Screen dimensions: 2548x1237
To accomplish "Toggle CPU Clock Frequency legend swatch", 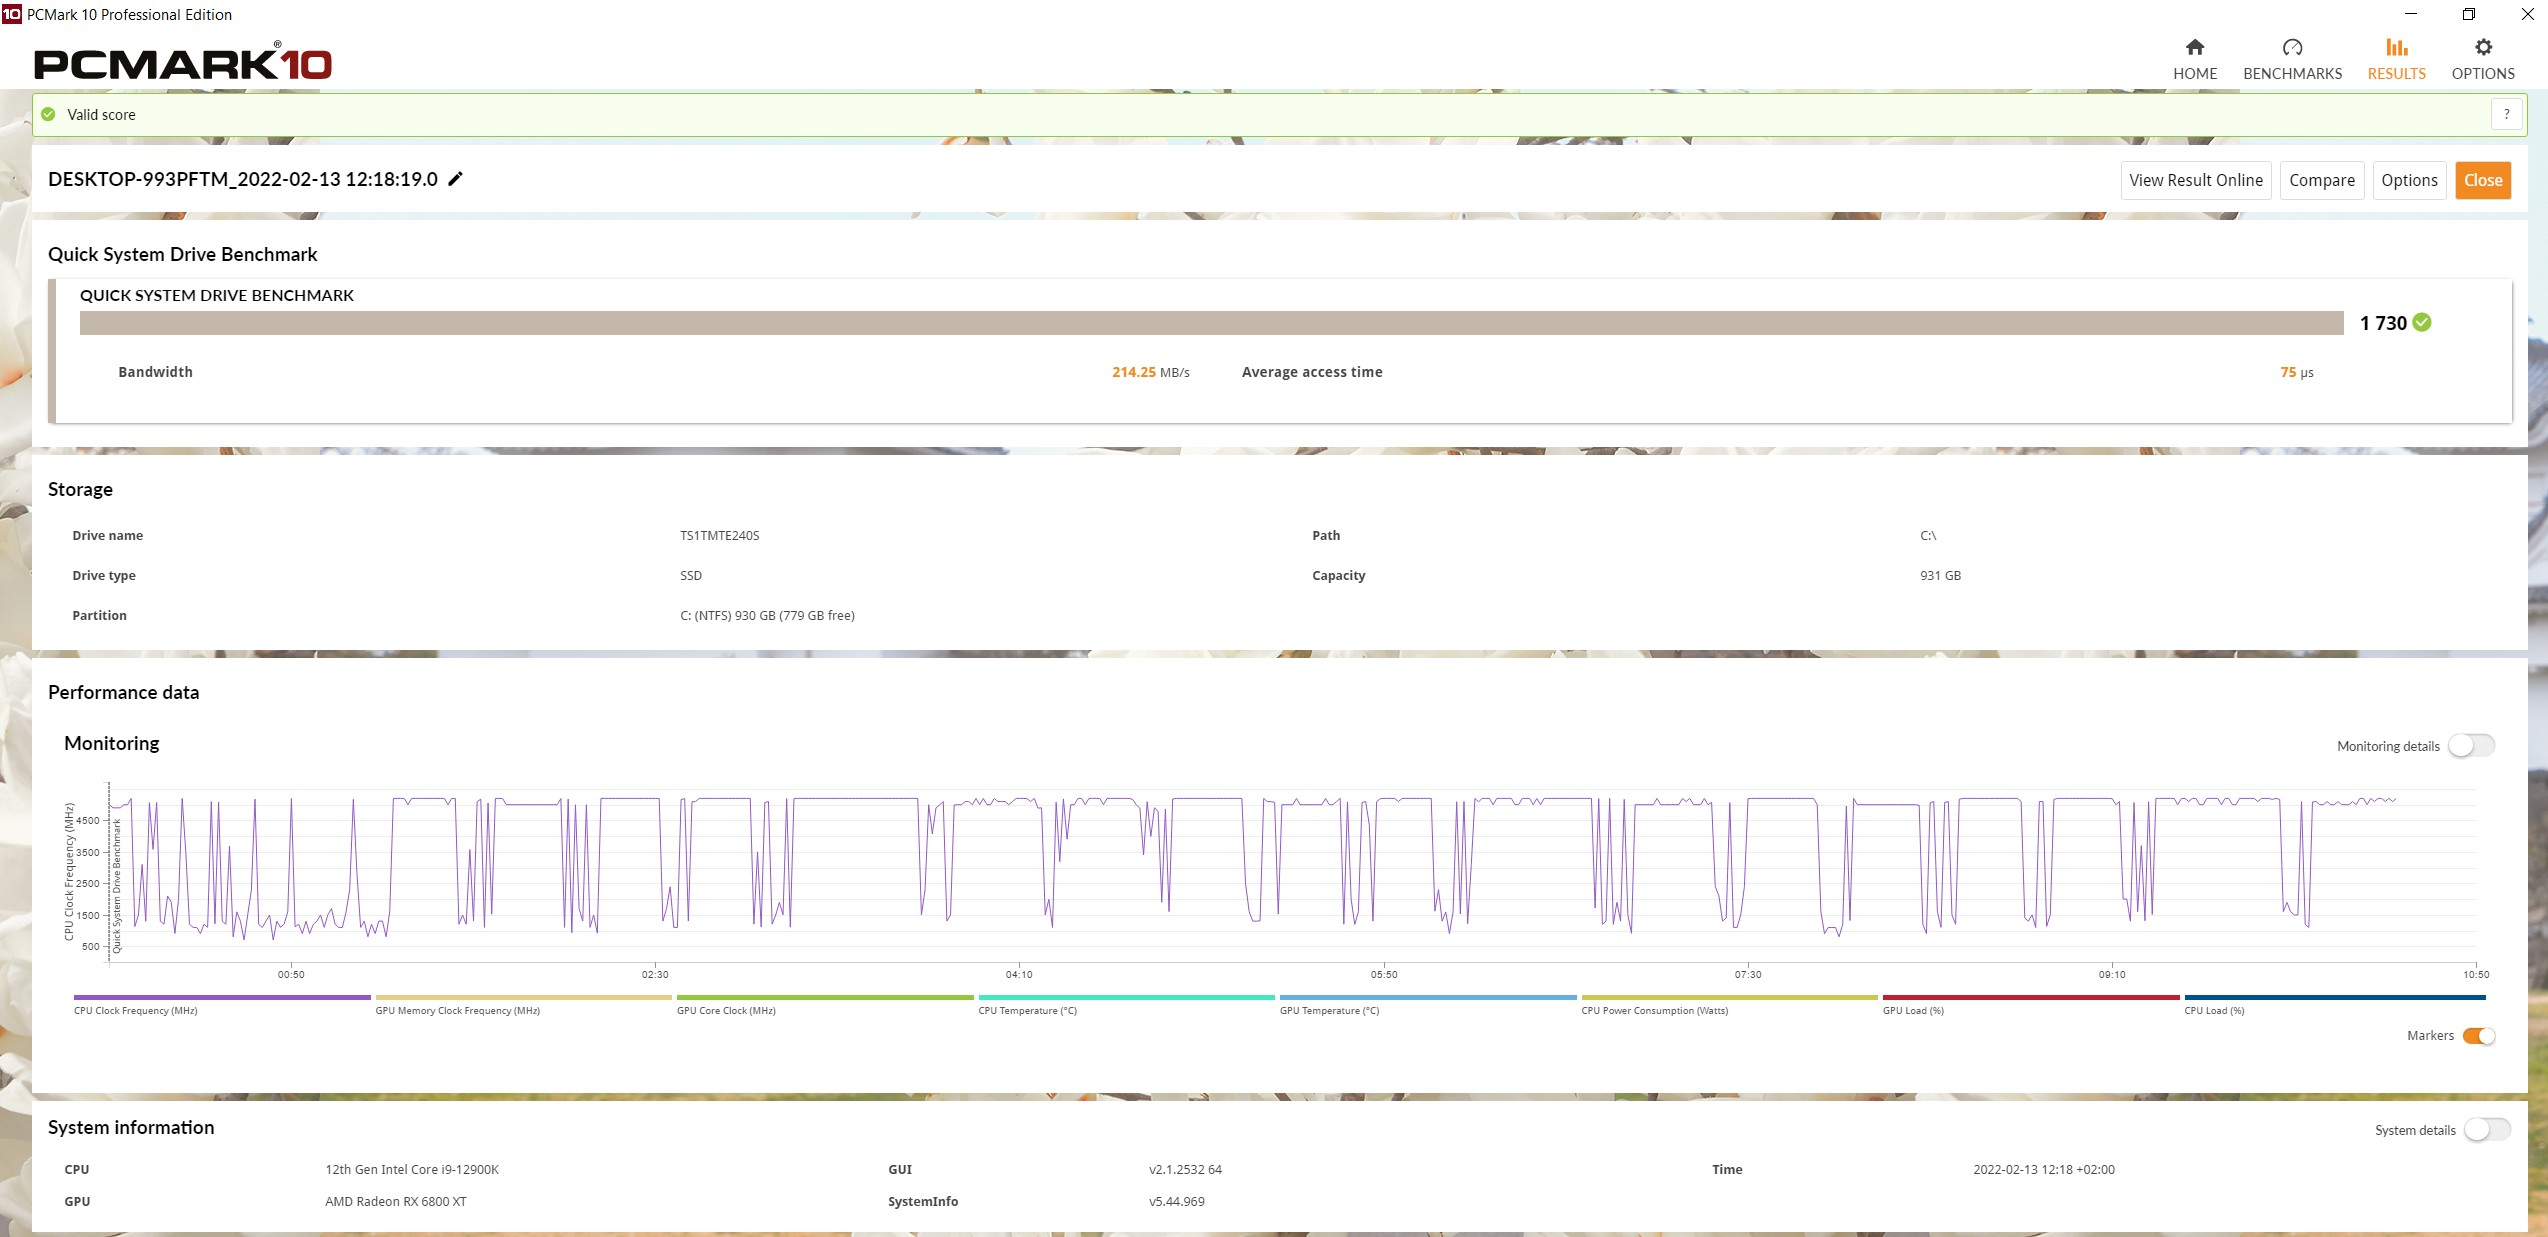I will (x=221, y=998).
